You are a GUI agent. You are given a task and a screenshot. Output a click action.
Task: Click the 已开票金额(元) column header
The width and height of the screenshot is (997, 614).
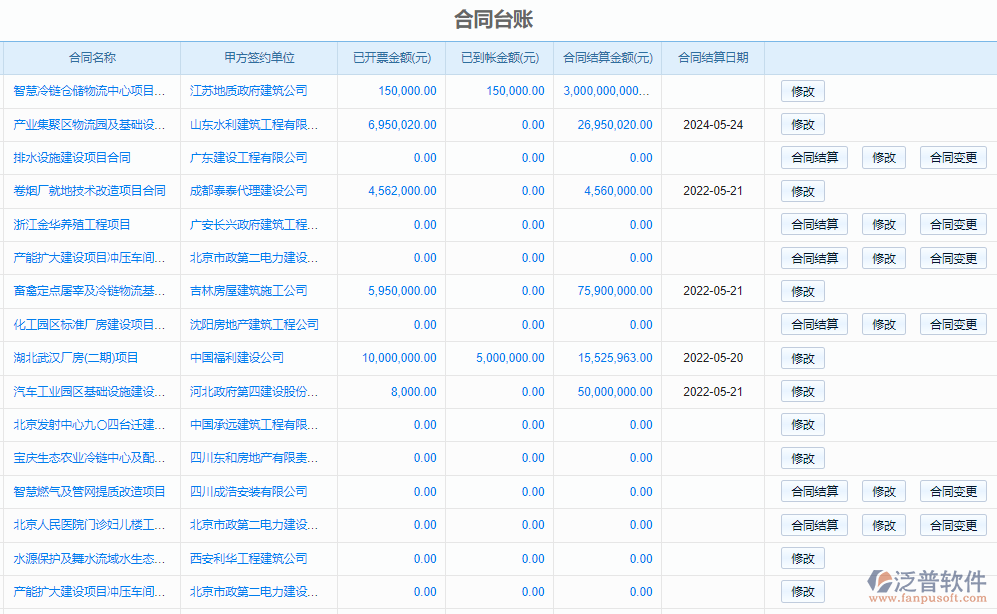tap(391, 58)
